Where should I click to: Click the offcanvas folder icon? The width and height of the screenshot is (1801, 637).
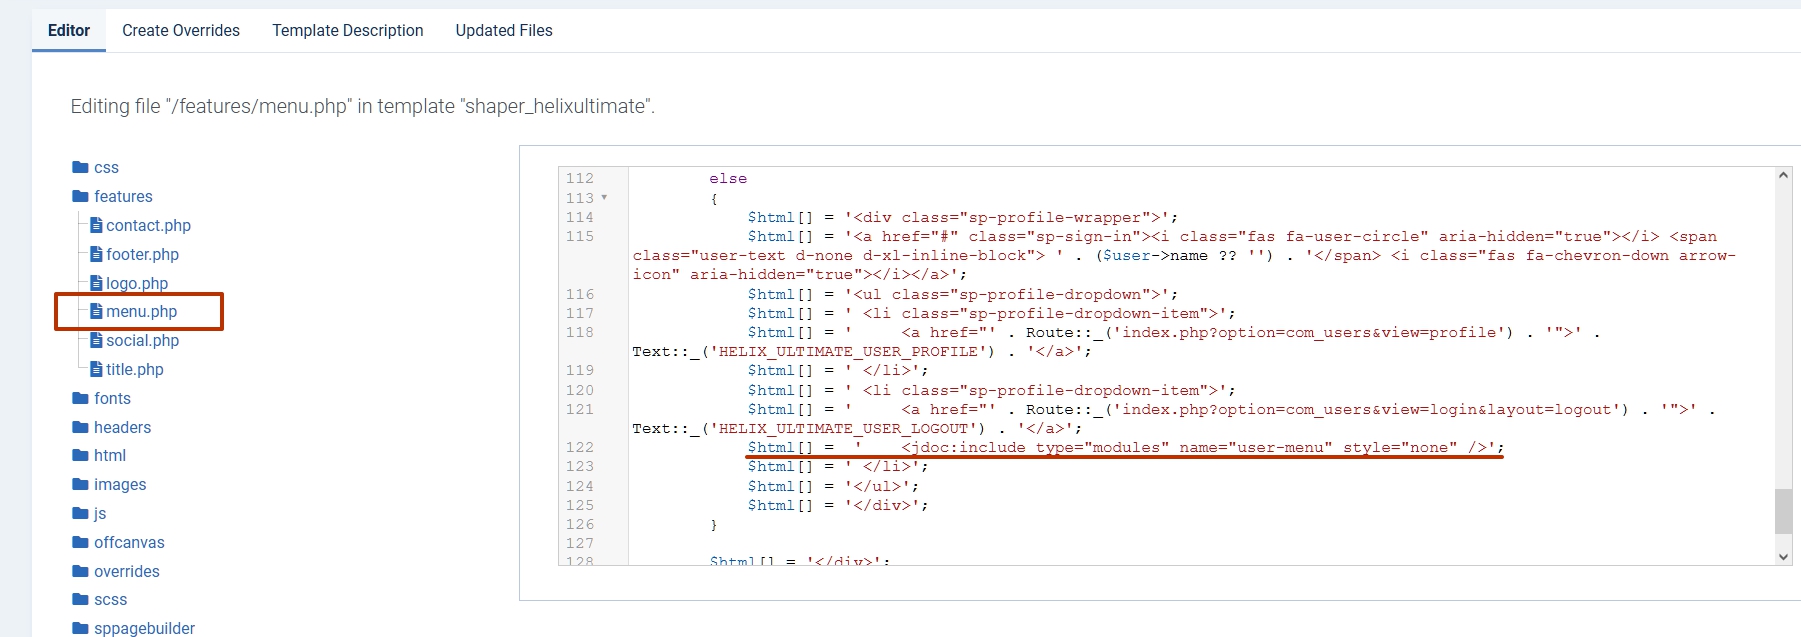(80, 542)
